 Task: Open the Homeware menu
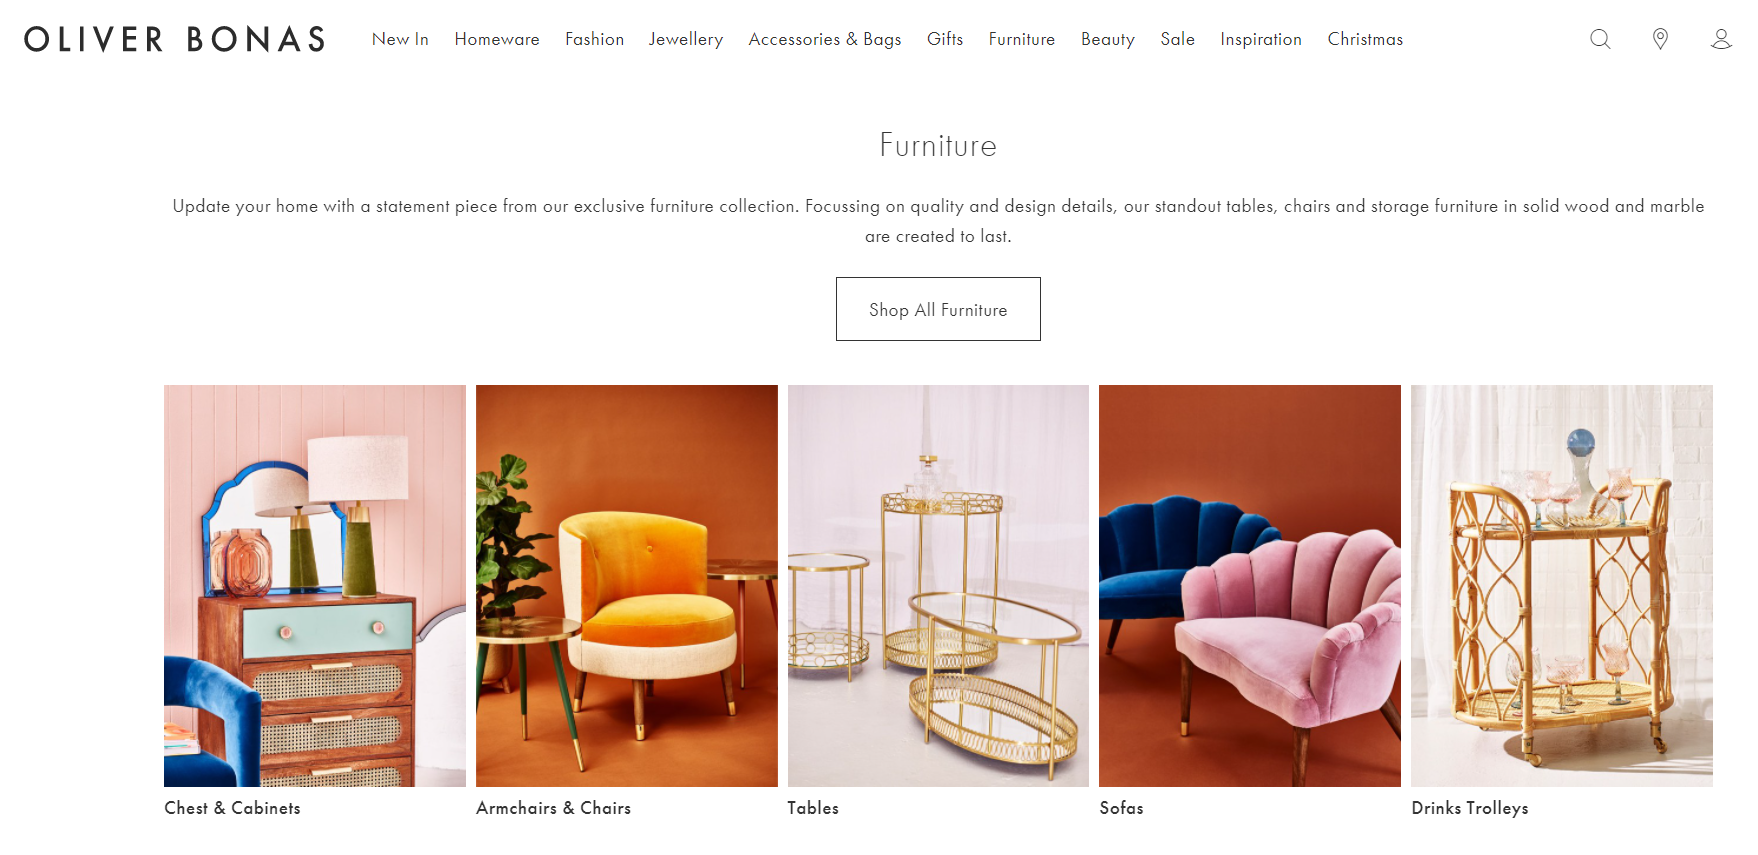497,39
